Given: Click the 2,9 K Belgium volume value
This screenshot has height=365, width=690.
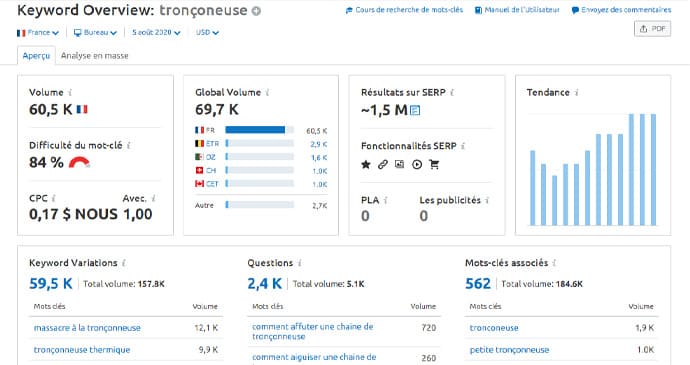Looking at the screenshot, I should tap(319, 144).
